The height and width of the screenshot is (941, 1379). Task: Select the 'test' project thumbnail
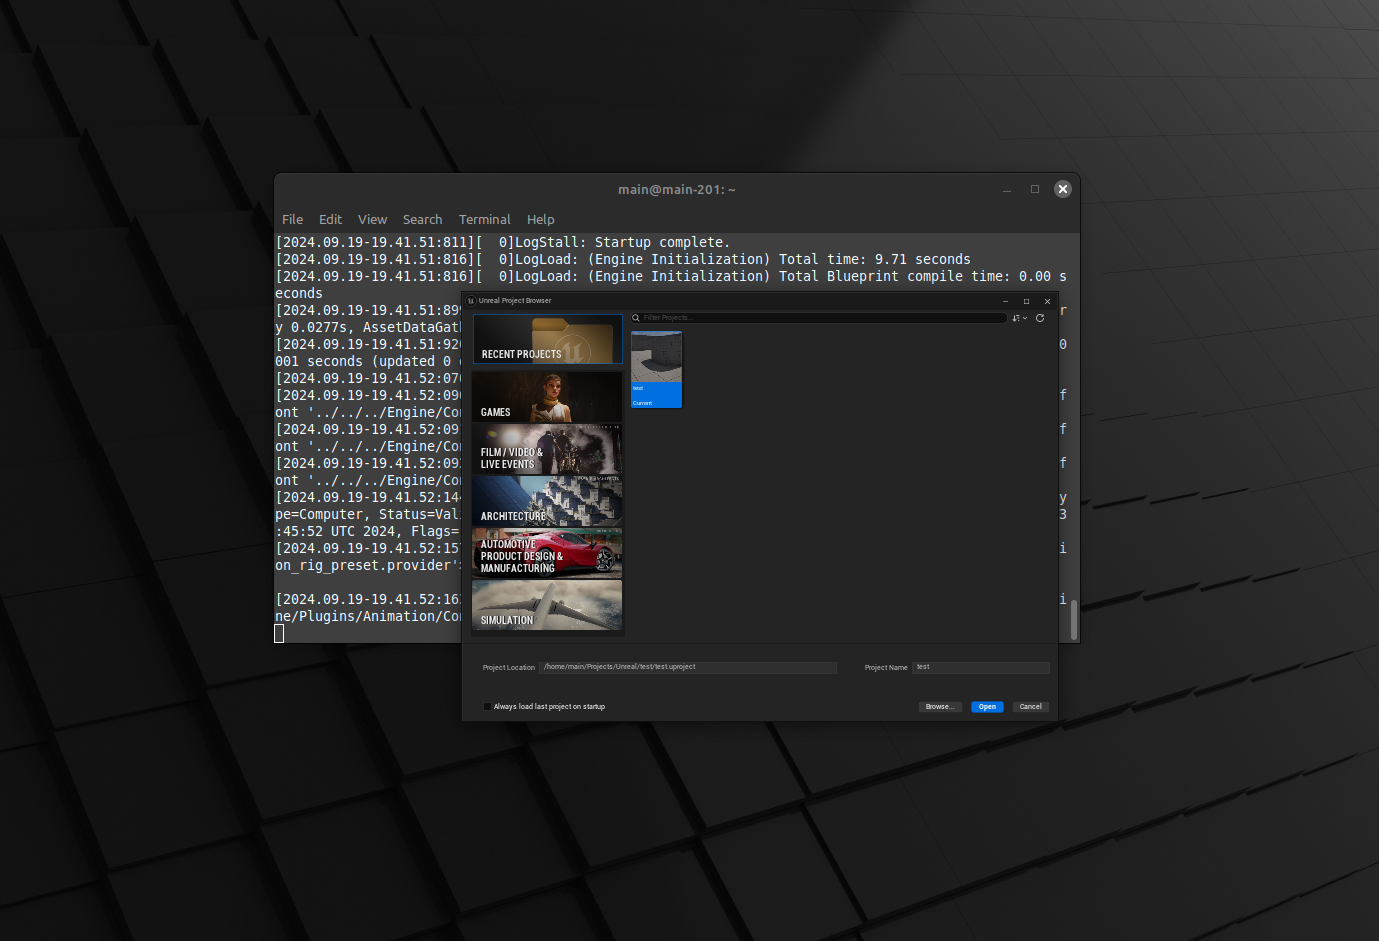656,369
